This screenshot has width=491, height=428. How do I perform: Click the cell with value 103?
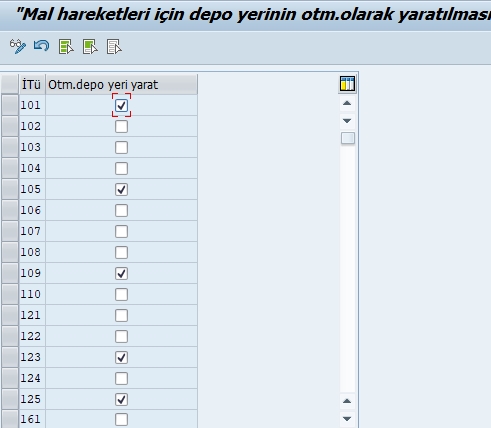tap(32, 147)
